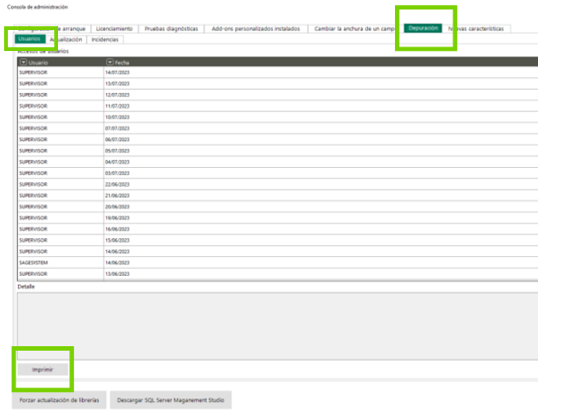Viewport: 569px width, 418px height.
Task: Click the Consola de administración window title
Action: pos(37,7)
